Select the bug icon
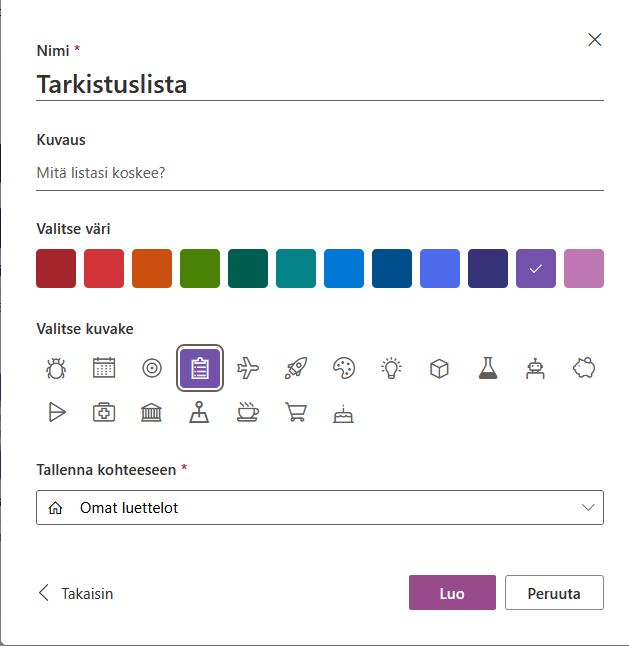Screen dimensions: 629x646 [x=56, y=369]
